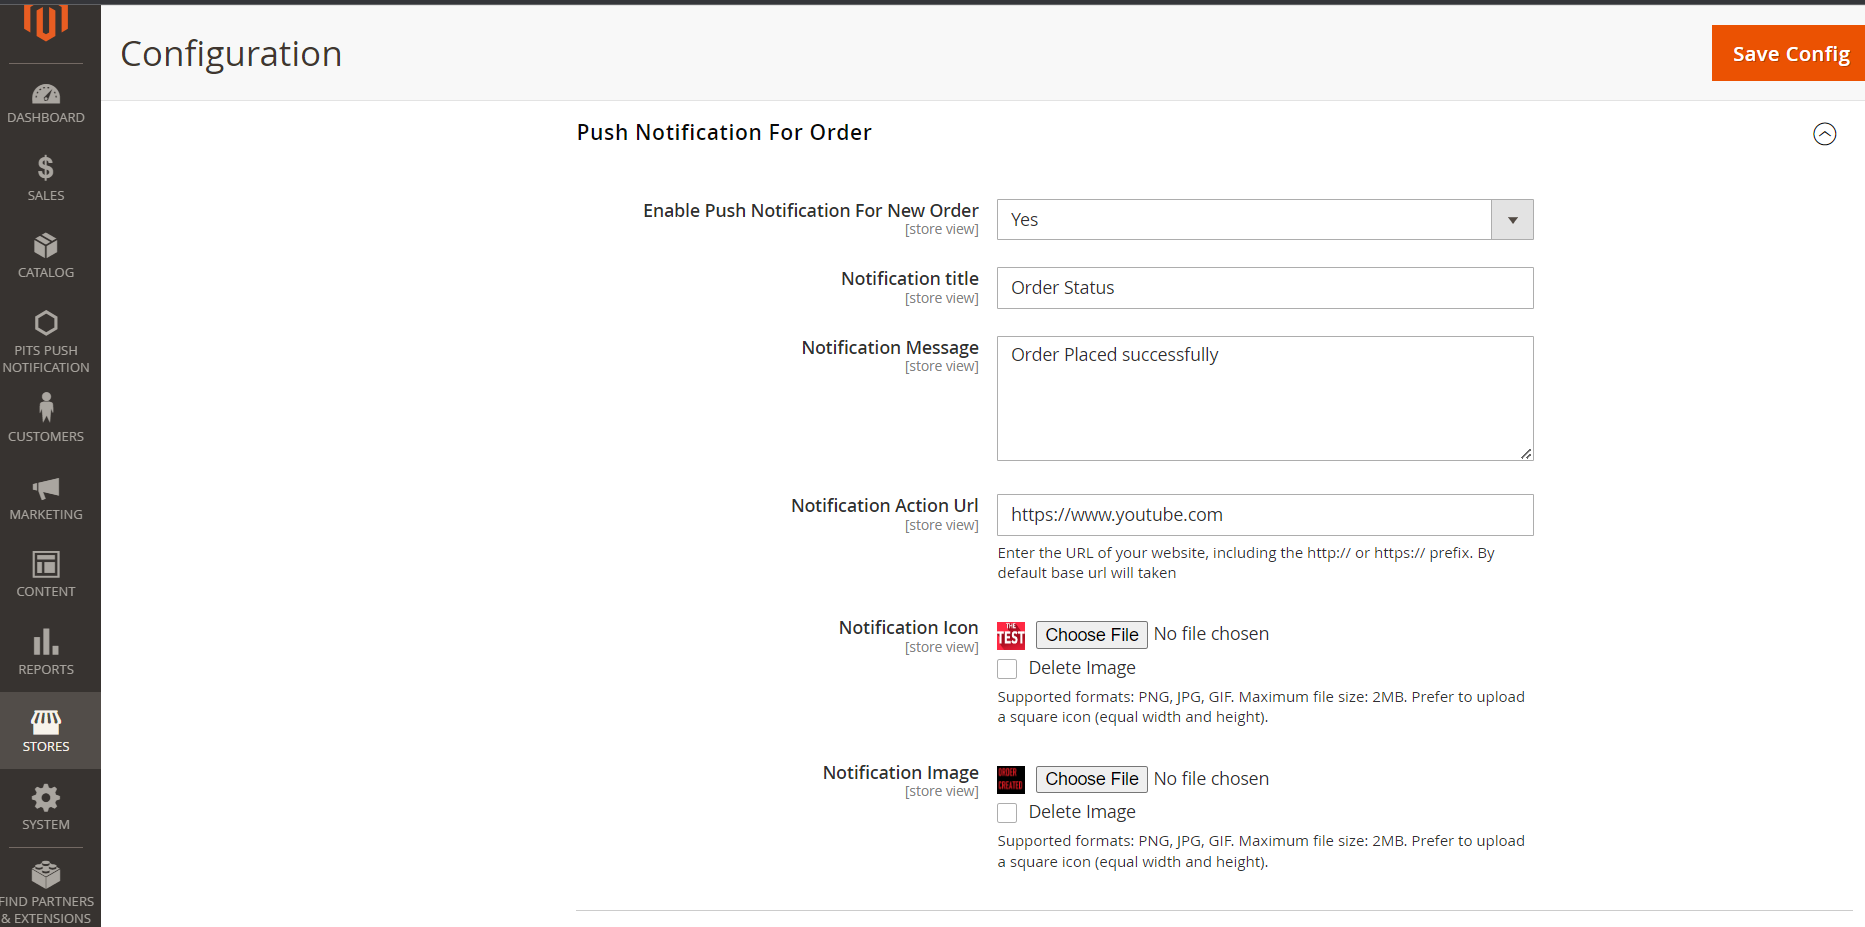This screenshot has height=927, width=1865.
Task: Collapse the Push Notification For Order section
Action: 1824,134
